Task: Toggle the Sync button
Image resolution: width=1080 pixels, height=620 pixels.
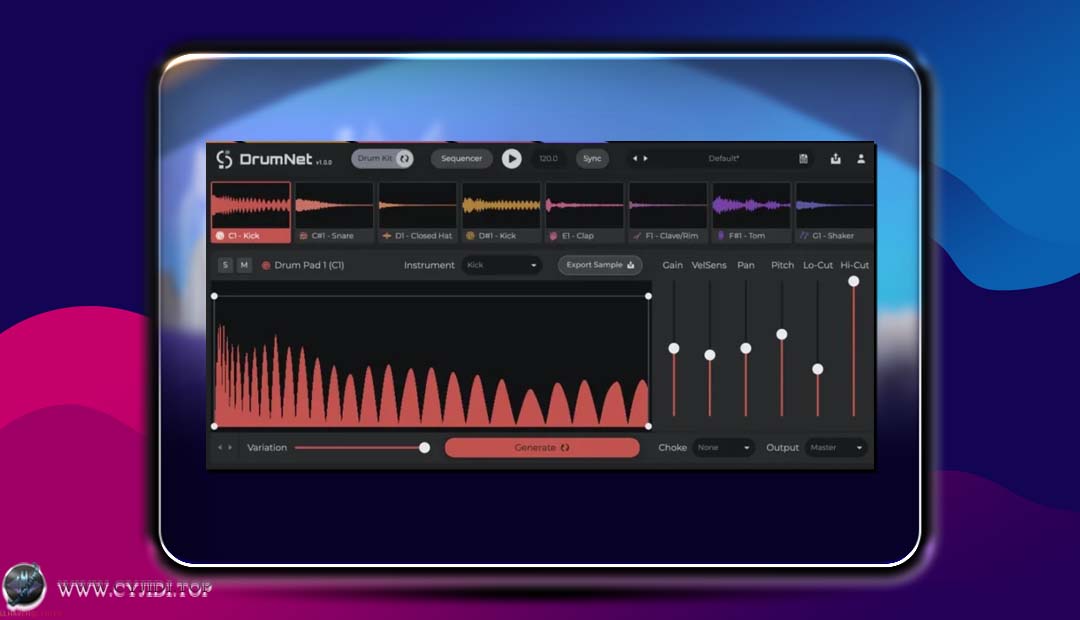Action: [x=592, y=158]
